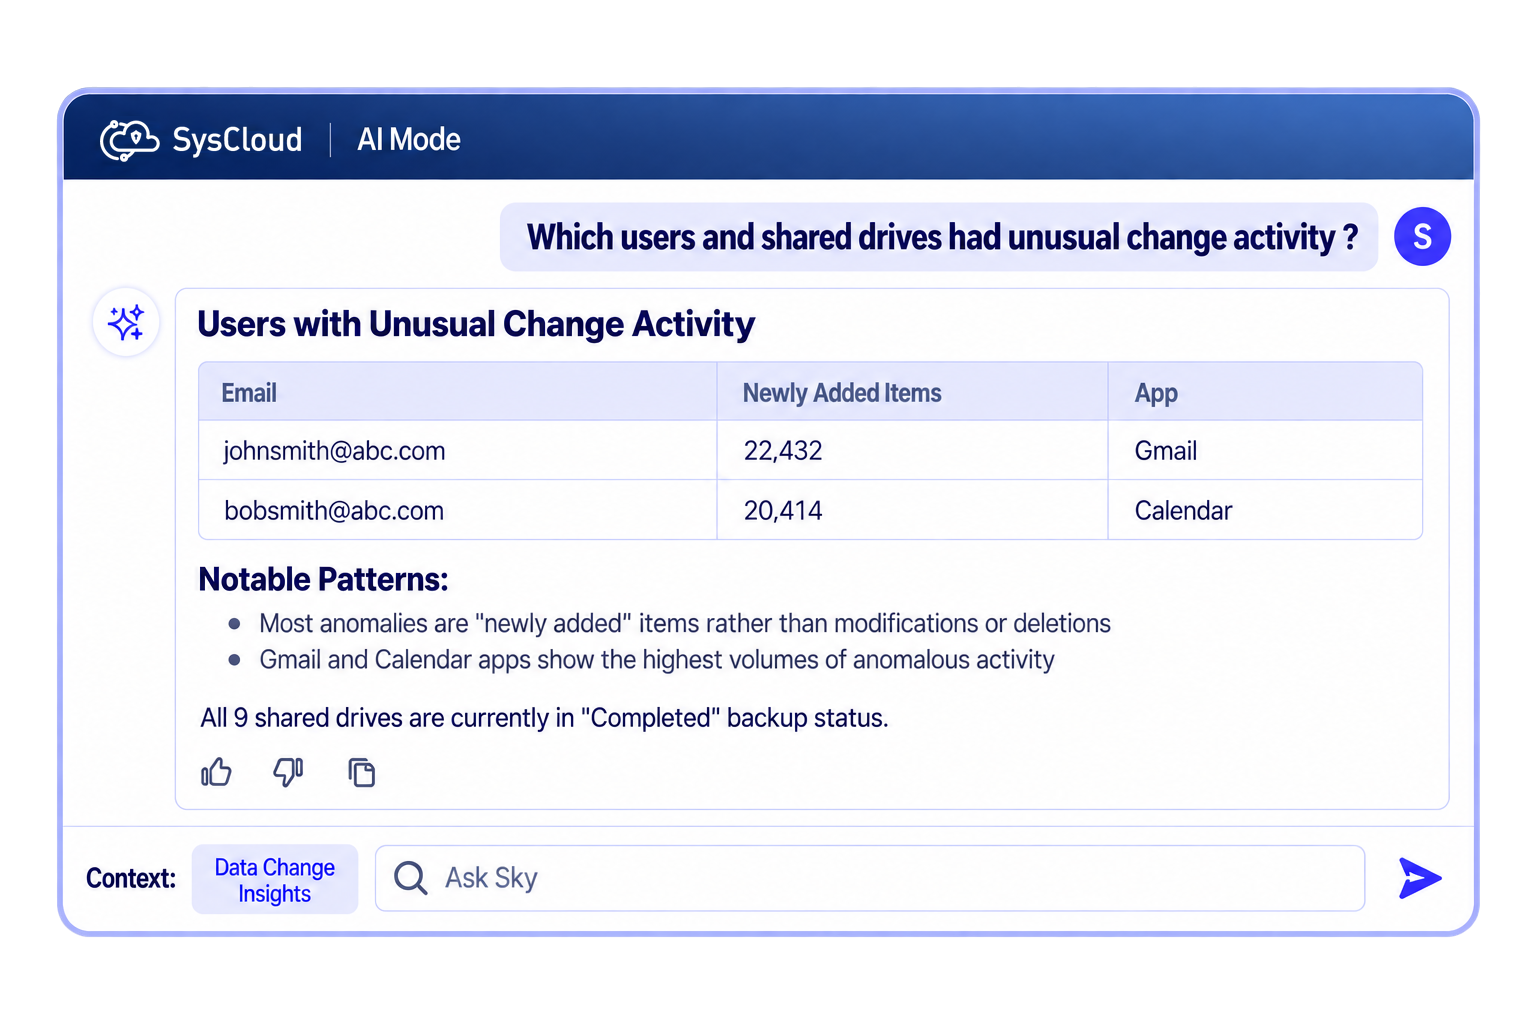
Task: Click the SysCloud brand name
Action: click(237, 140)
